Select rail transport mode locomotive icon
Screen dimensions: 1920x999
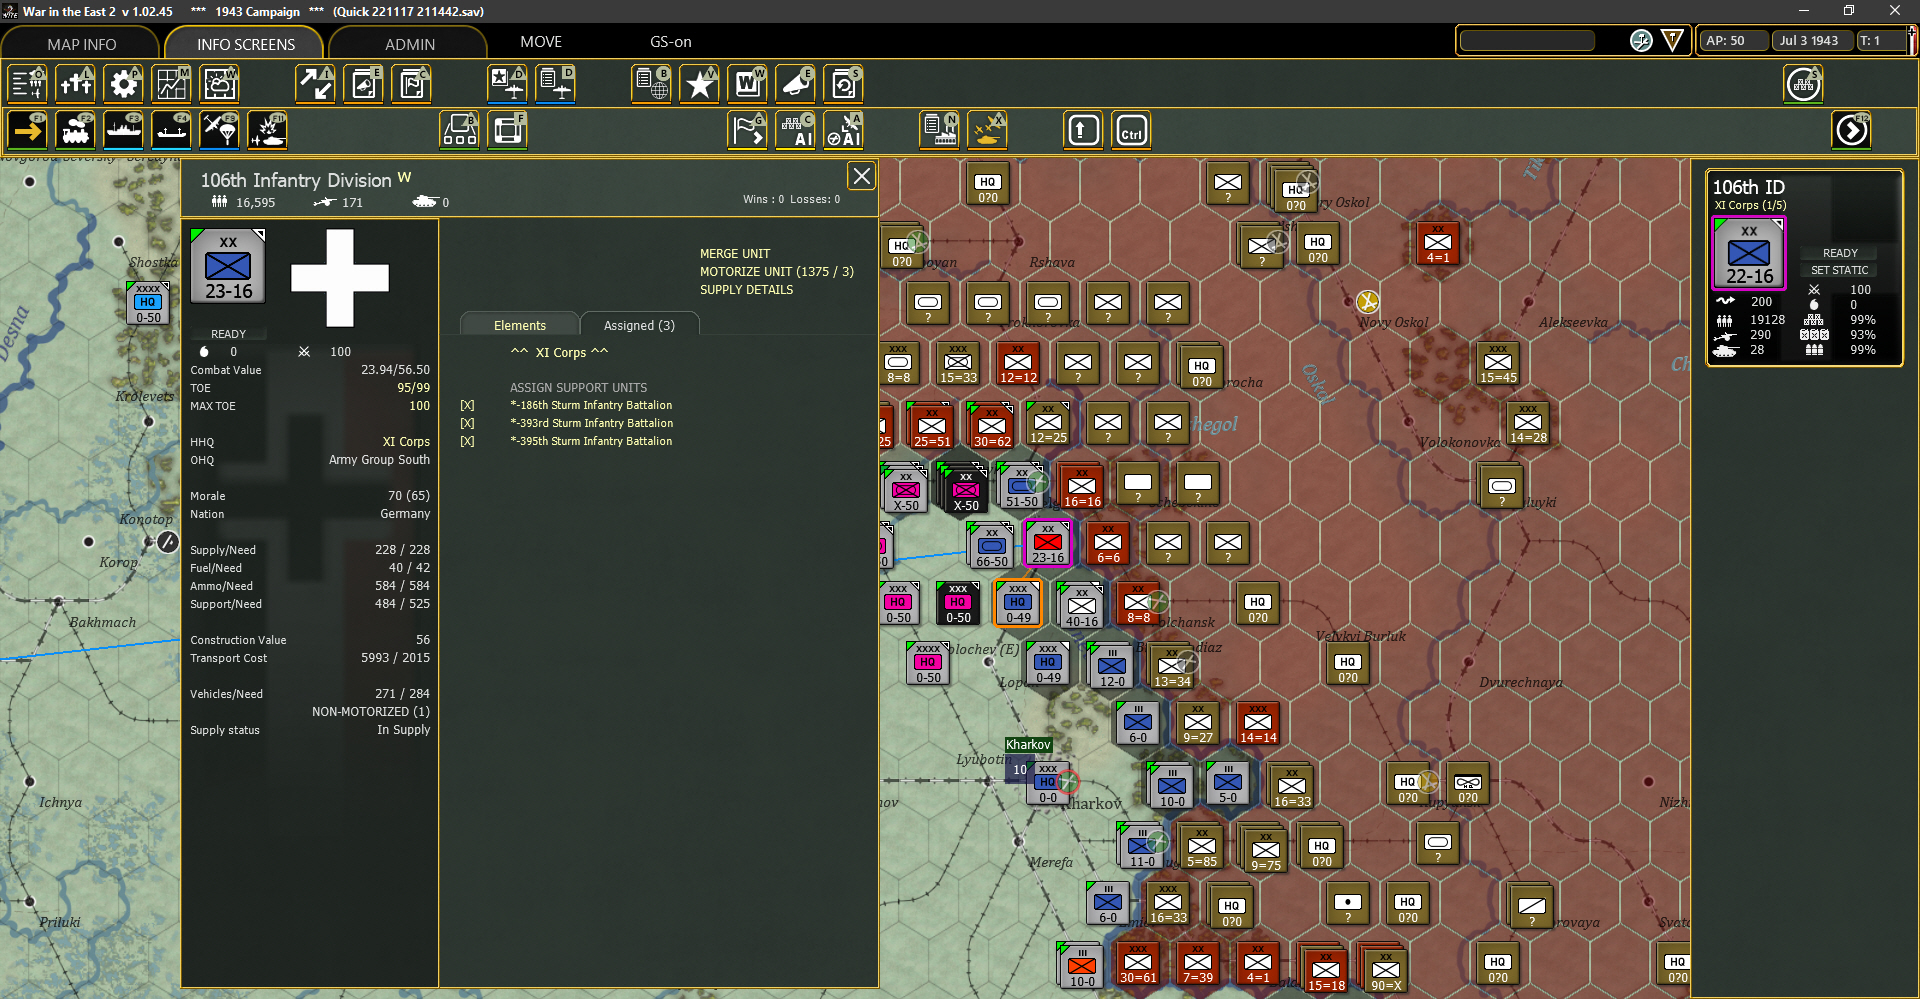click(76, 130)
